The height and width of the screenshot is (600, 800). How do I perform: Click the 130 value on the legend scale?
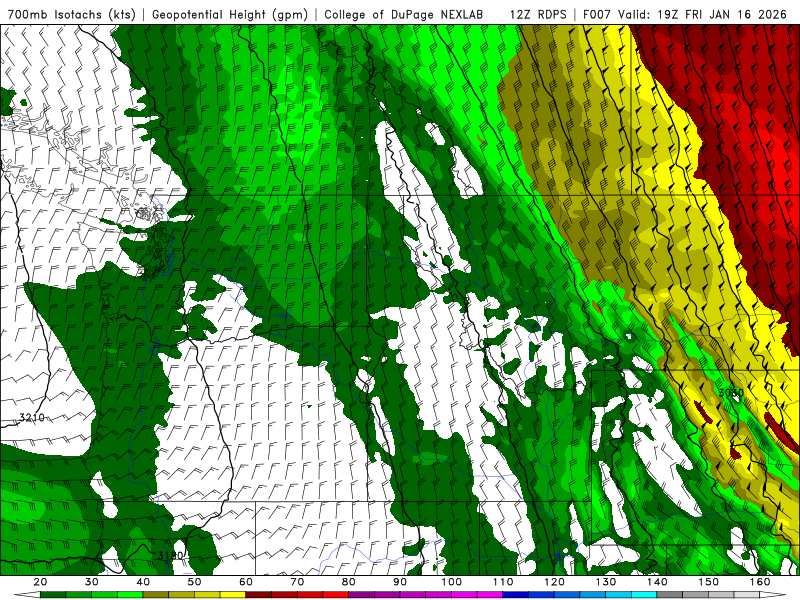[x=606, y=582]
